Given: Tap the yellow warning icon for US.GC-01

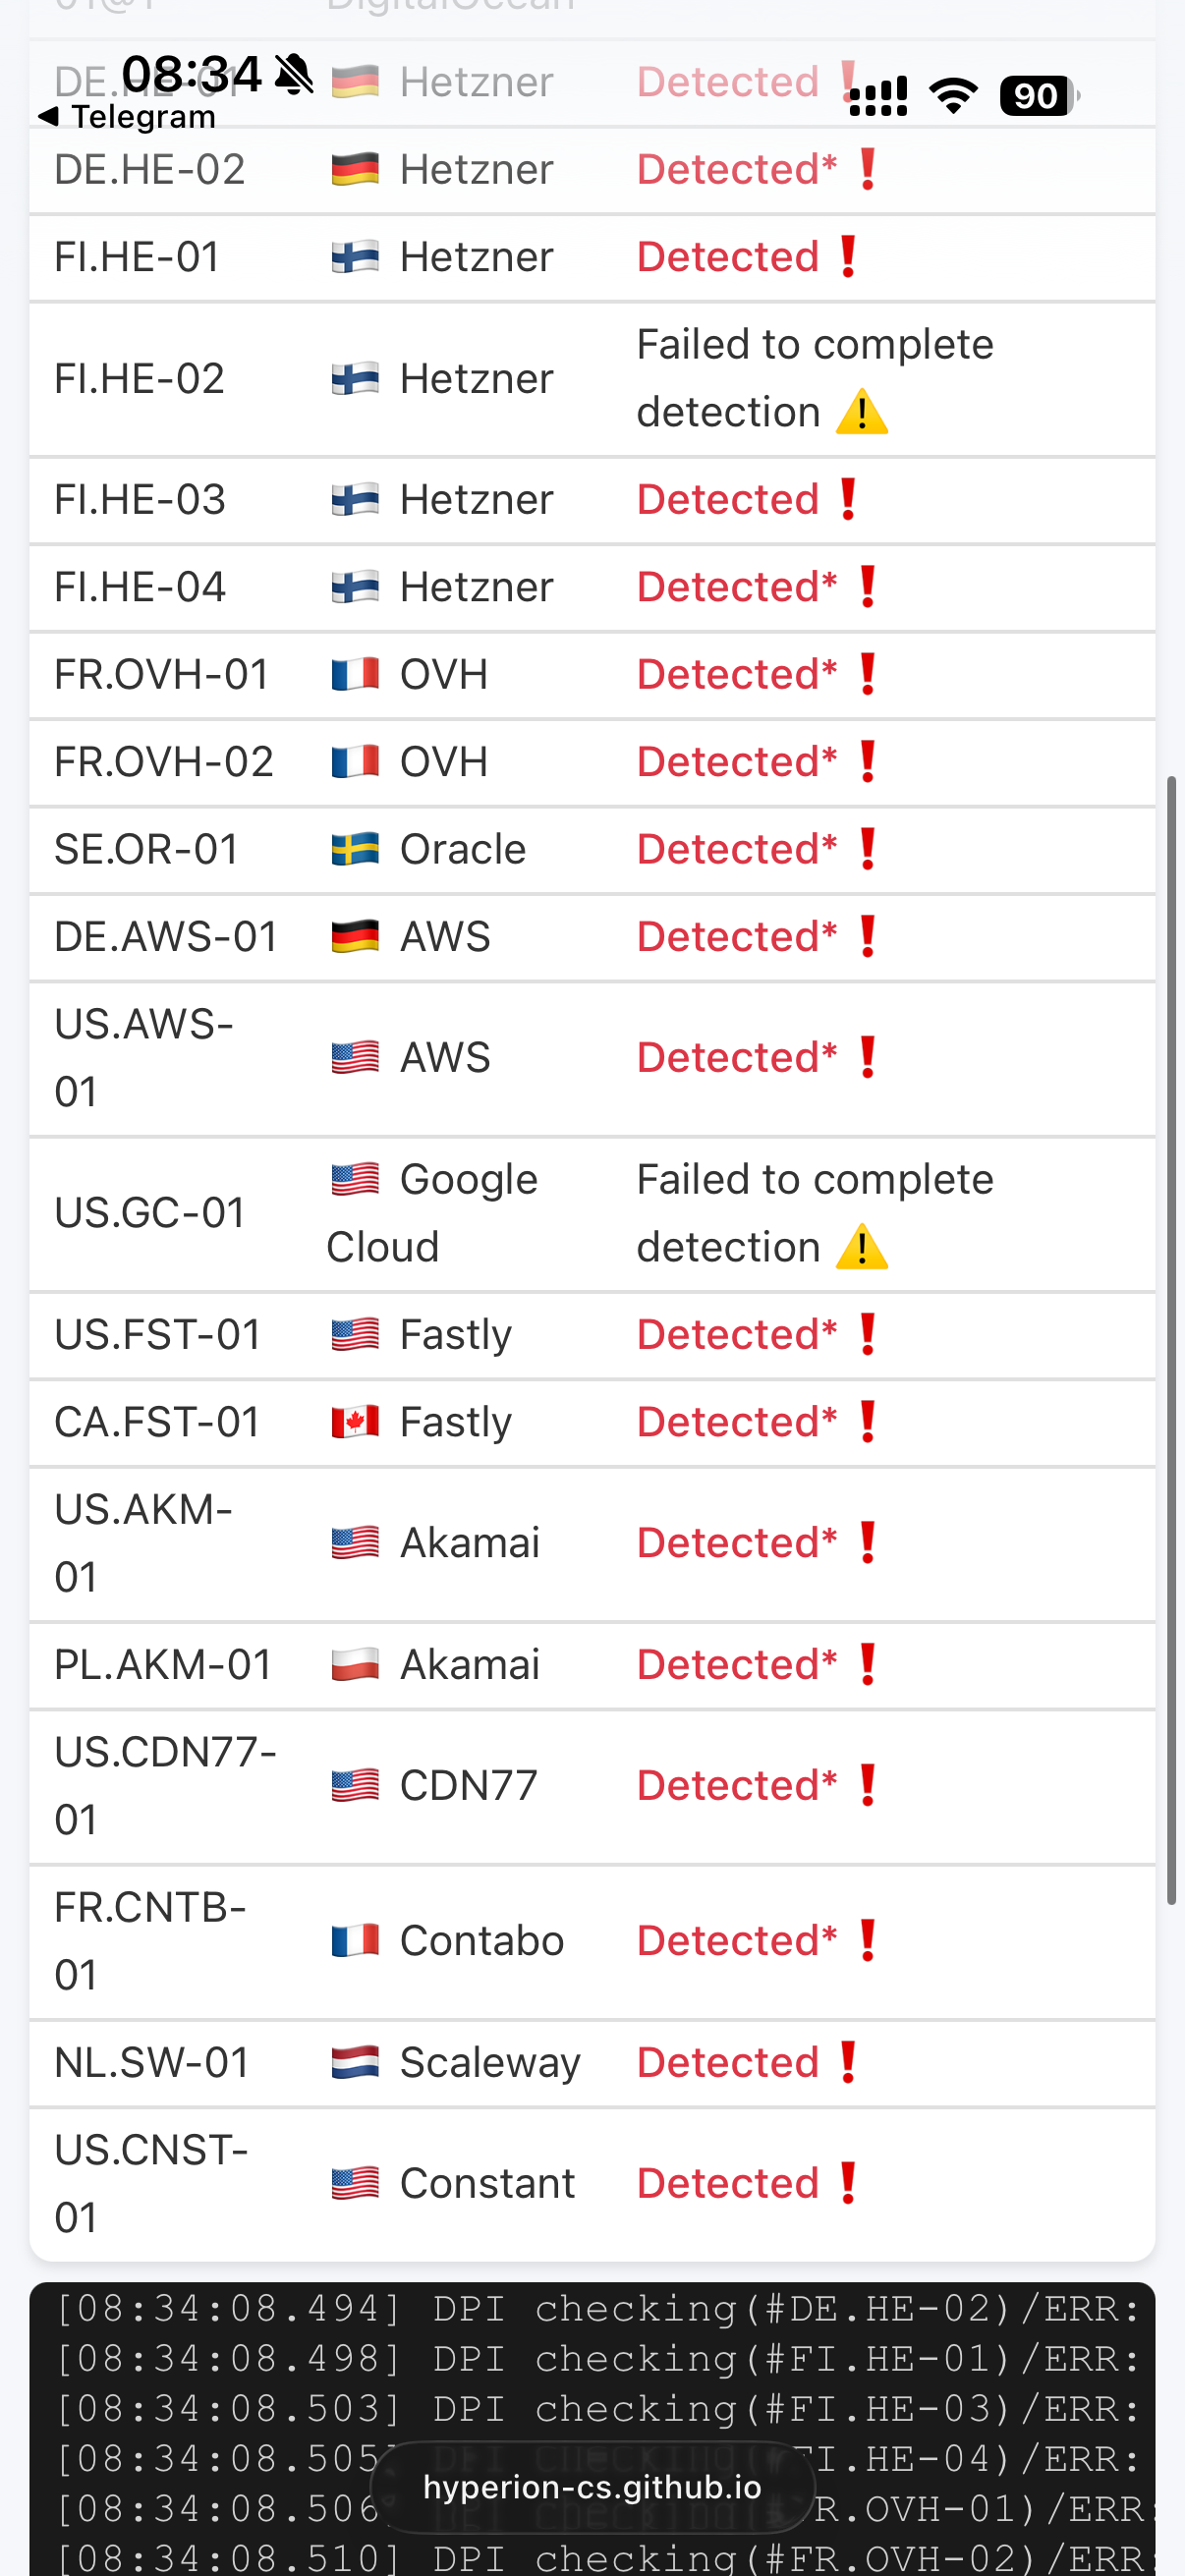Looking at the screenshot, I should point(861,1247).
